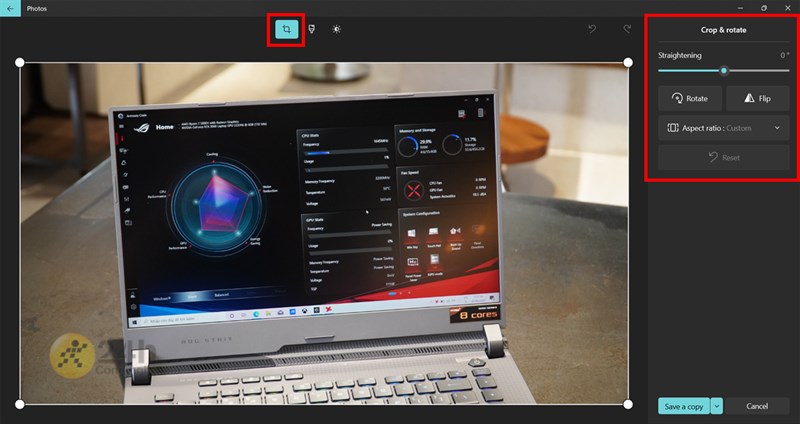This screenshot has width=800, height=424.
Task: Click the Redo arrow icon
Action: (627, 29)
